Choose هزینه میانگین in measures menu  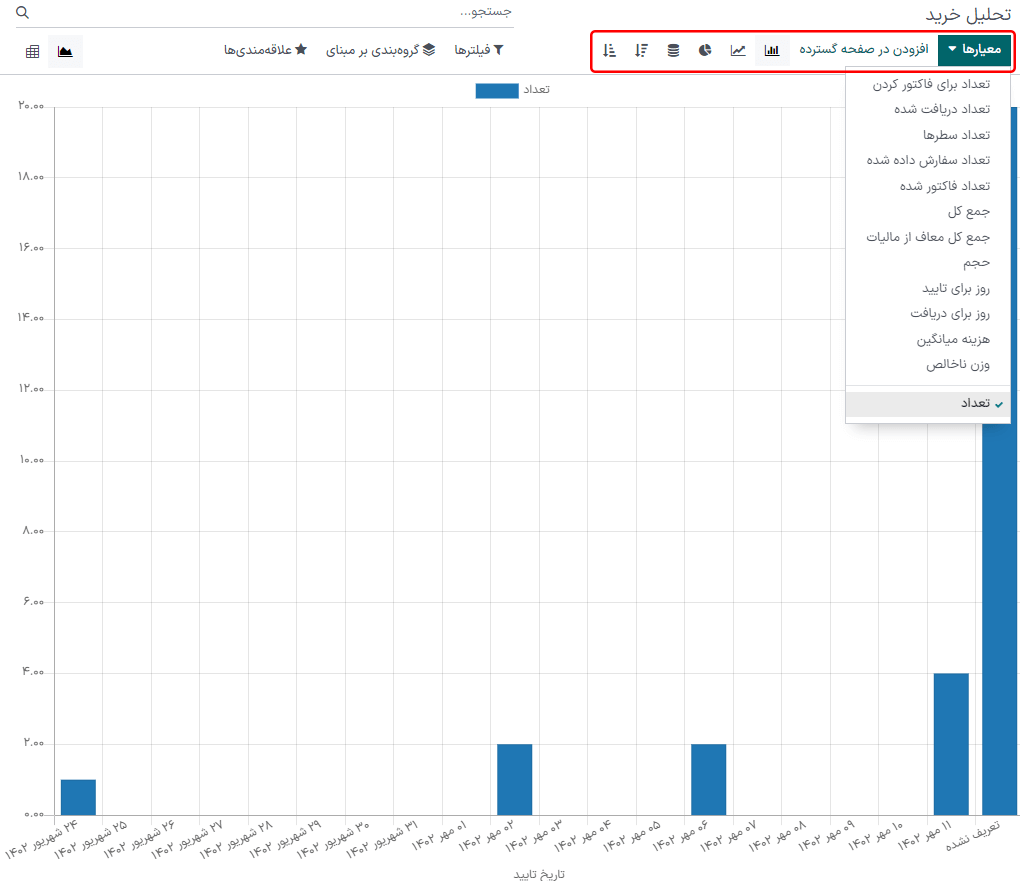tap(953, 339)
